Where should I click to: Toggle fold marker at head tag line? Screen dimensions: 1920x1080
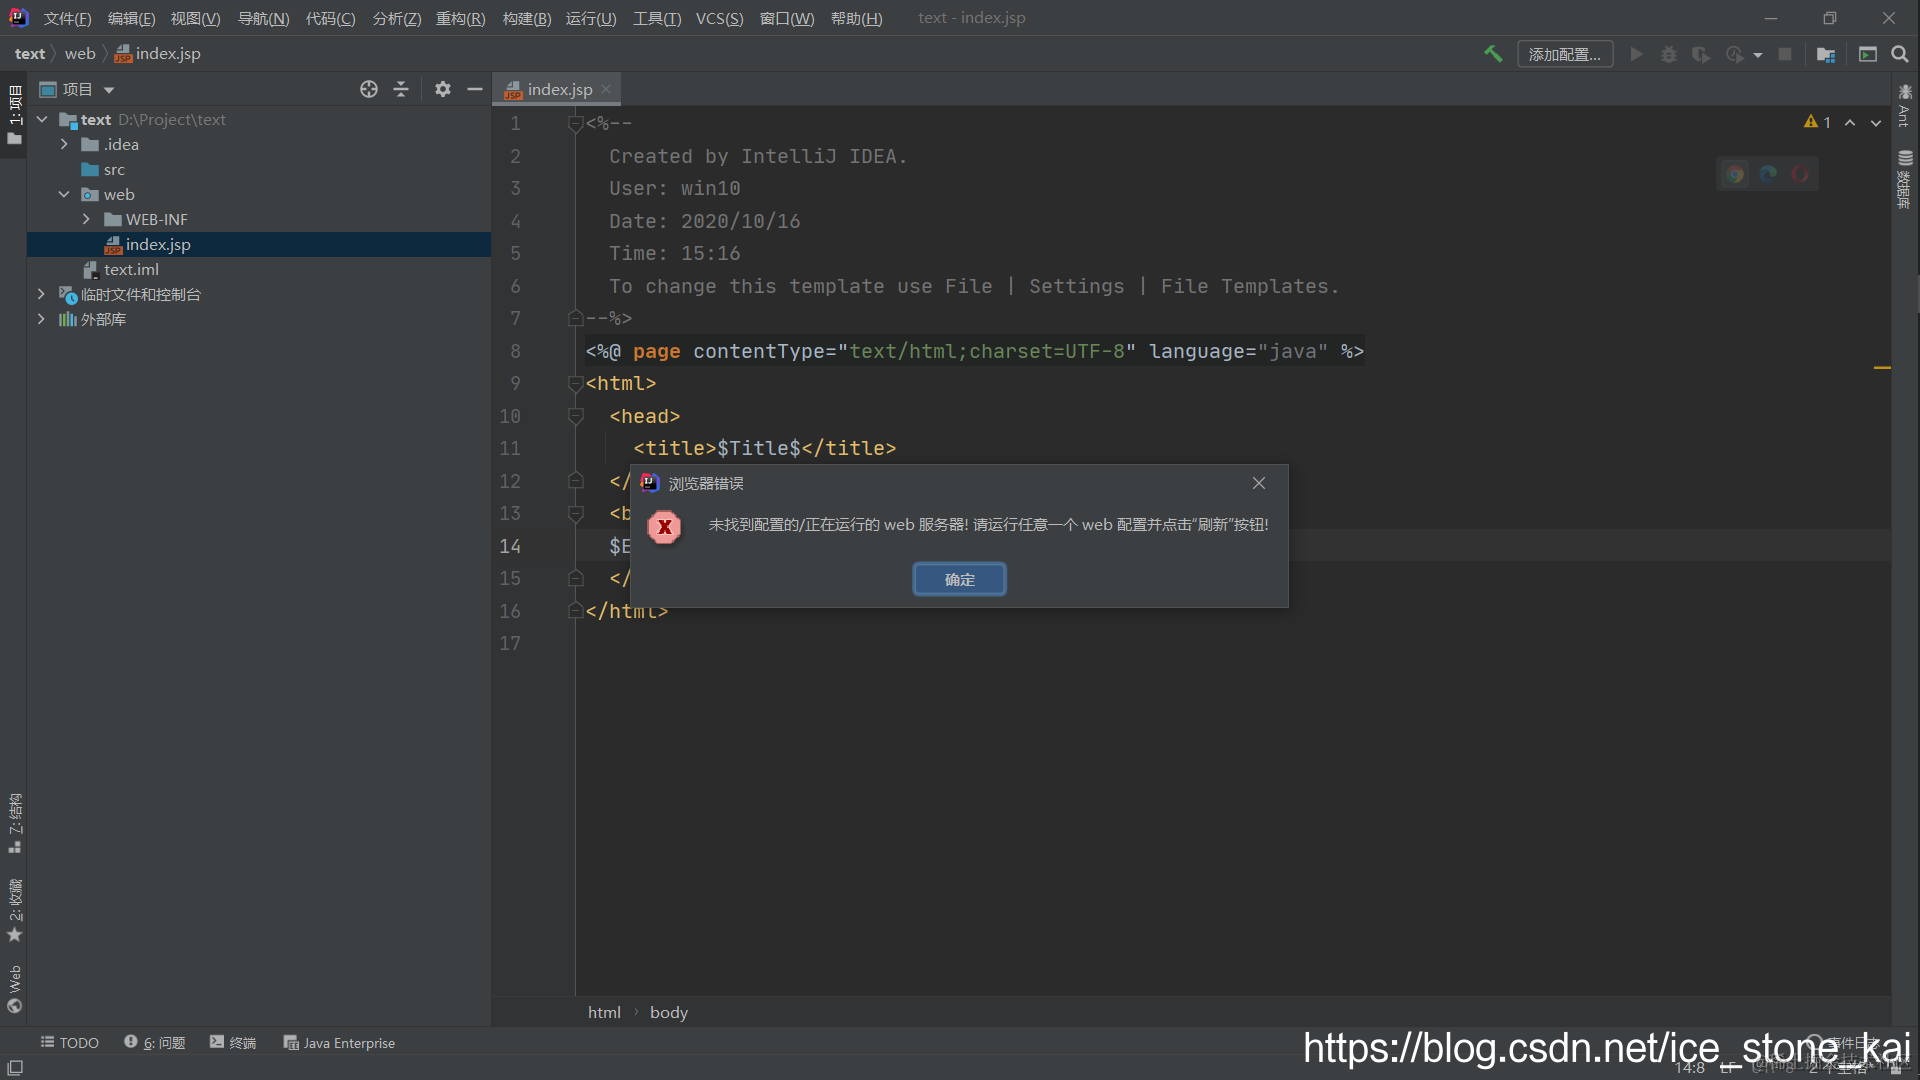(575, 416)
